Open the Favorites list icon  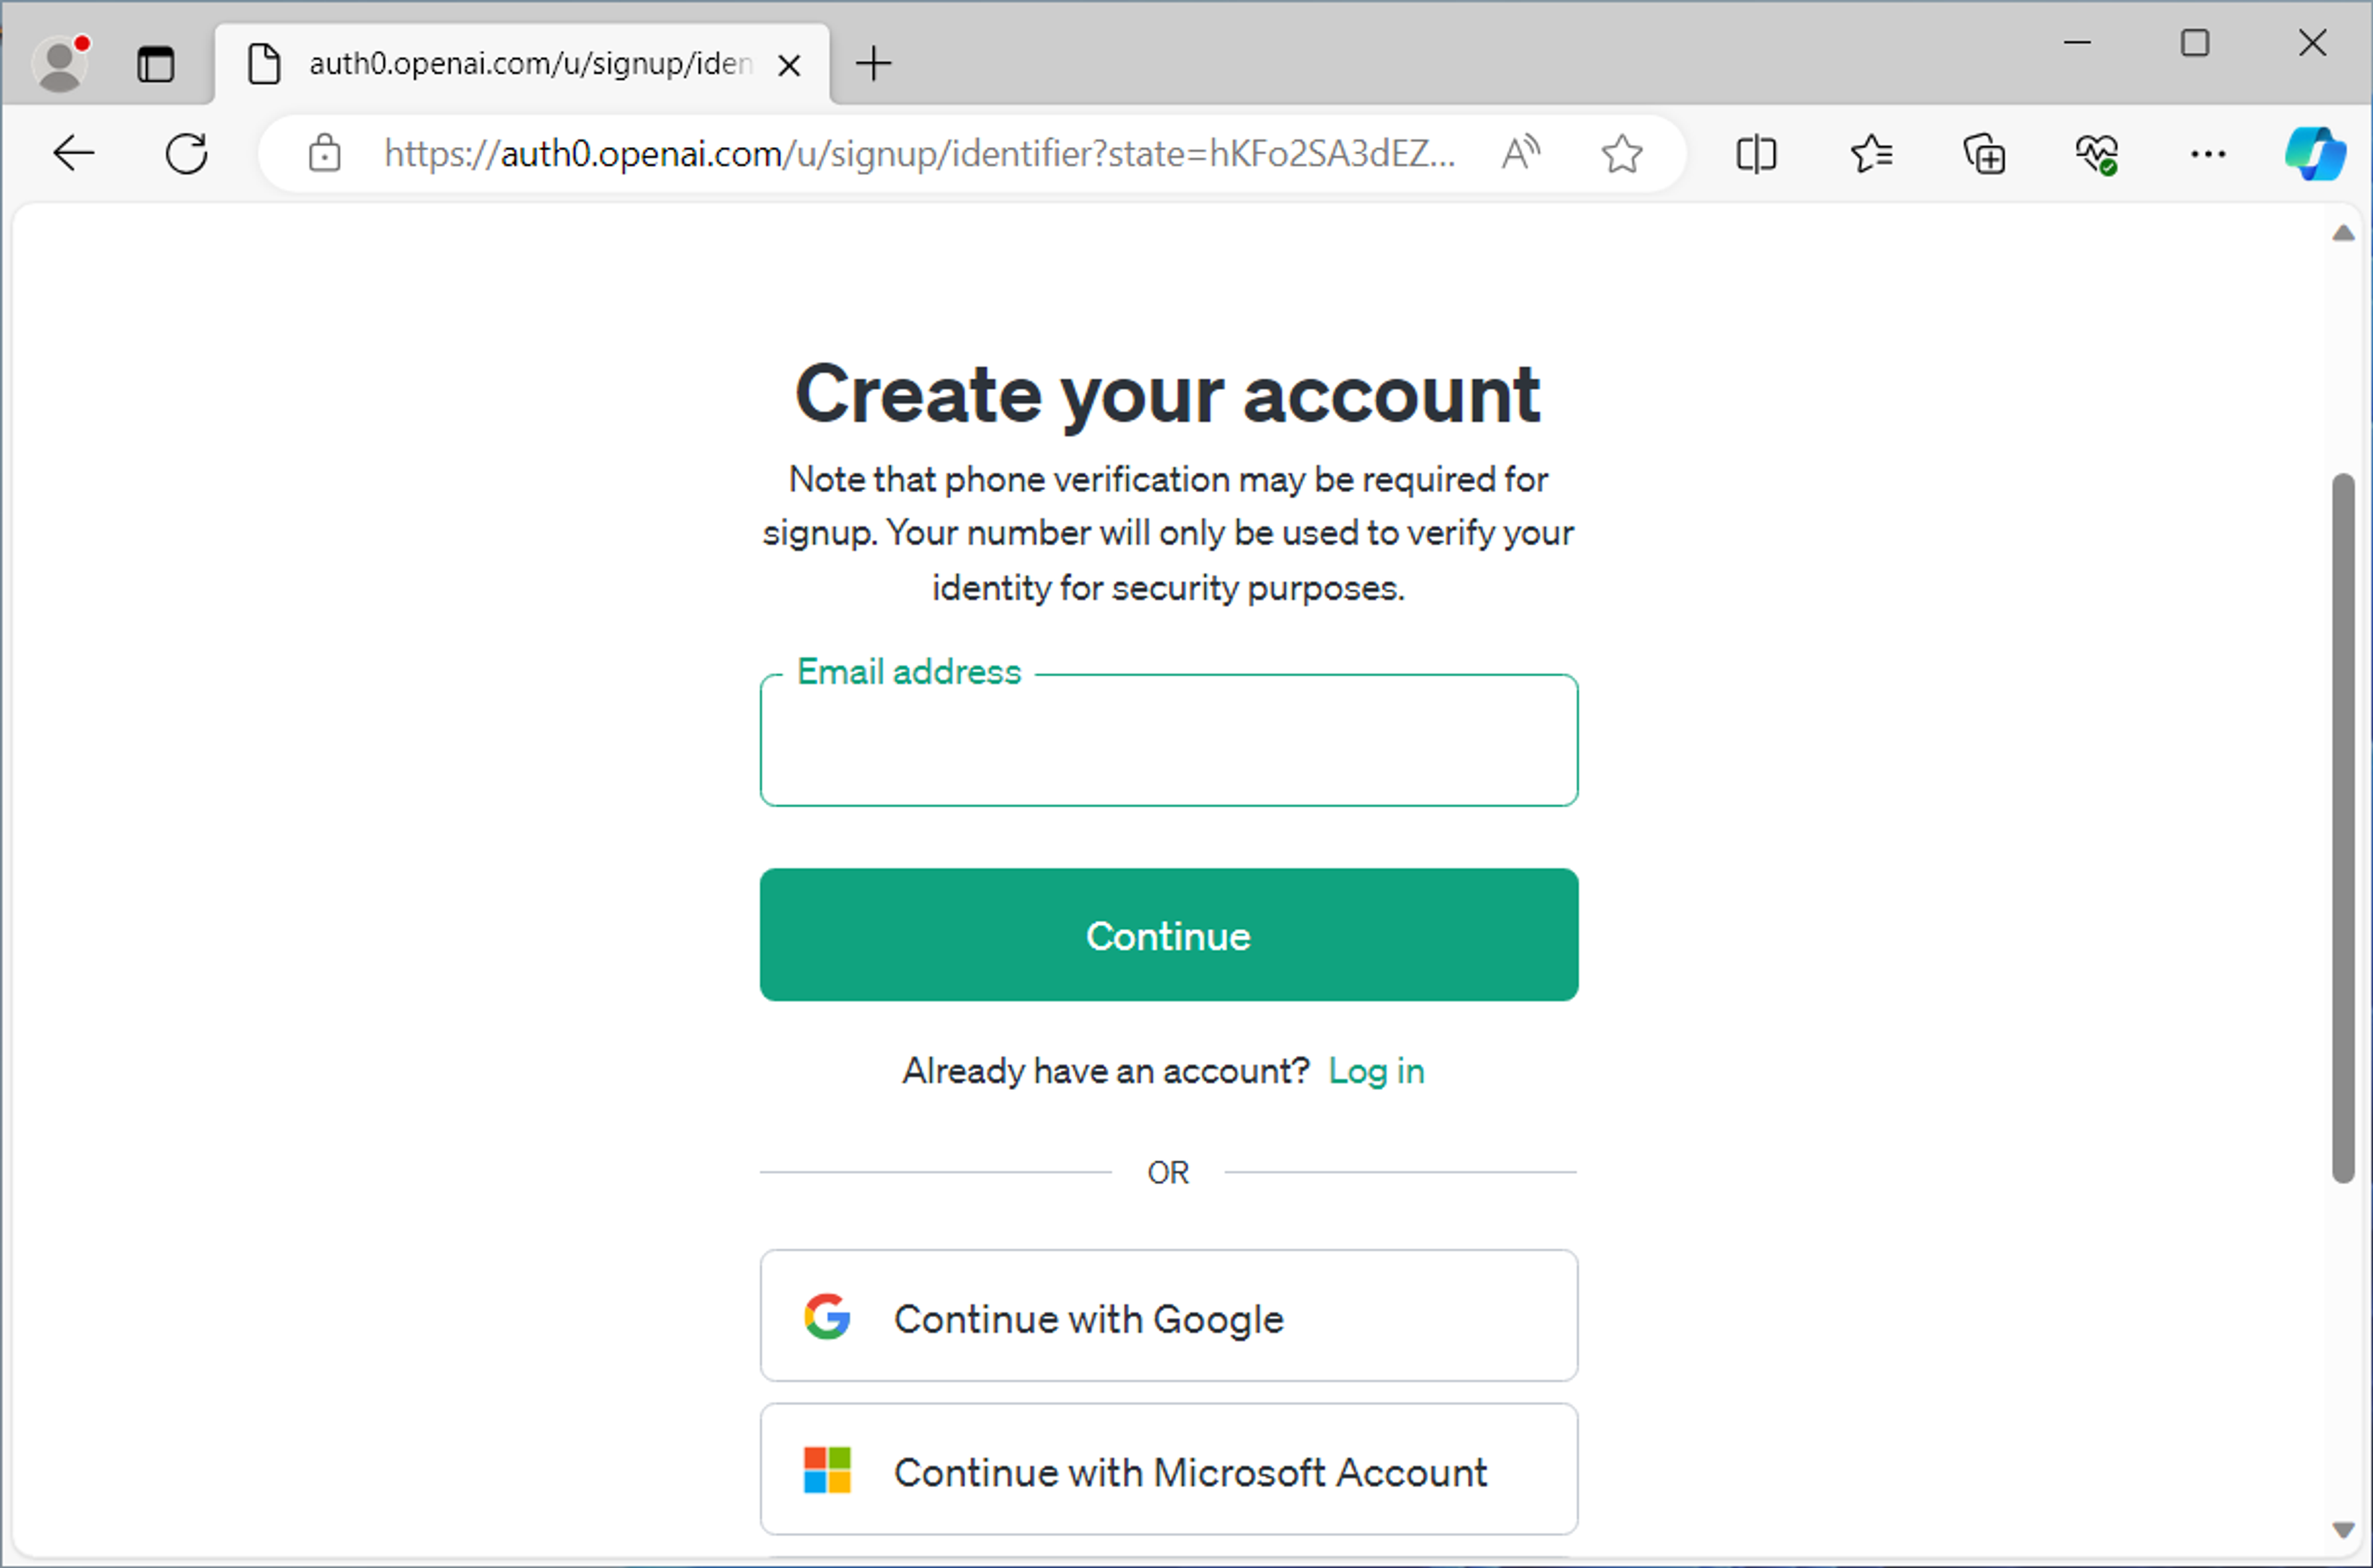pos(1870,154)
